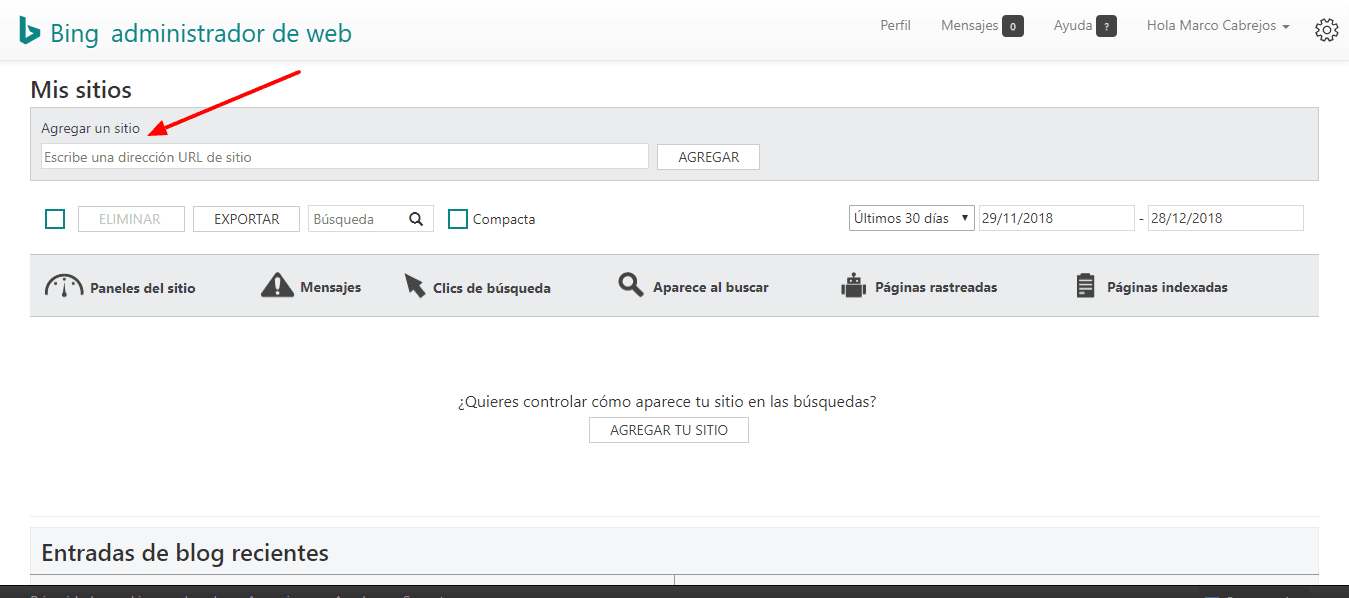Expand the Hola Marco Cabrejos menu
1349x598 pixels.
click(x=1218, y=26)
